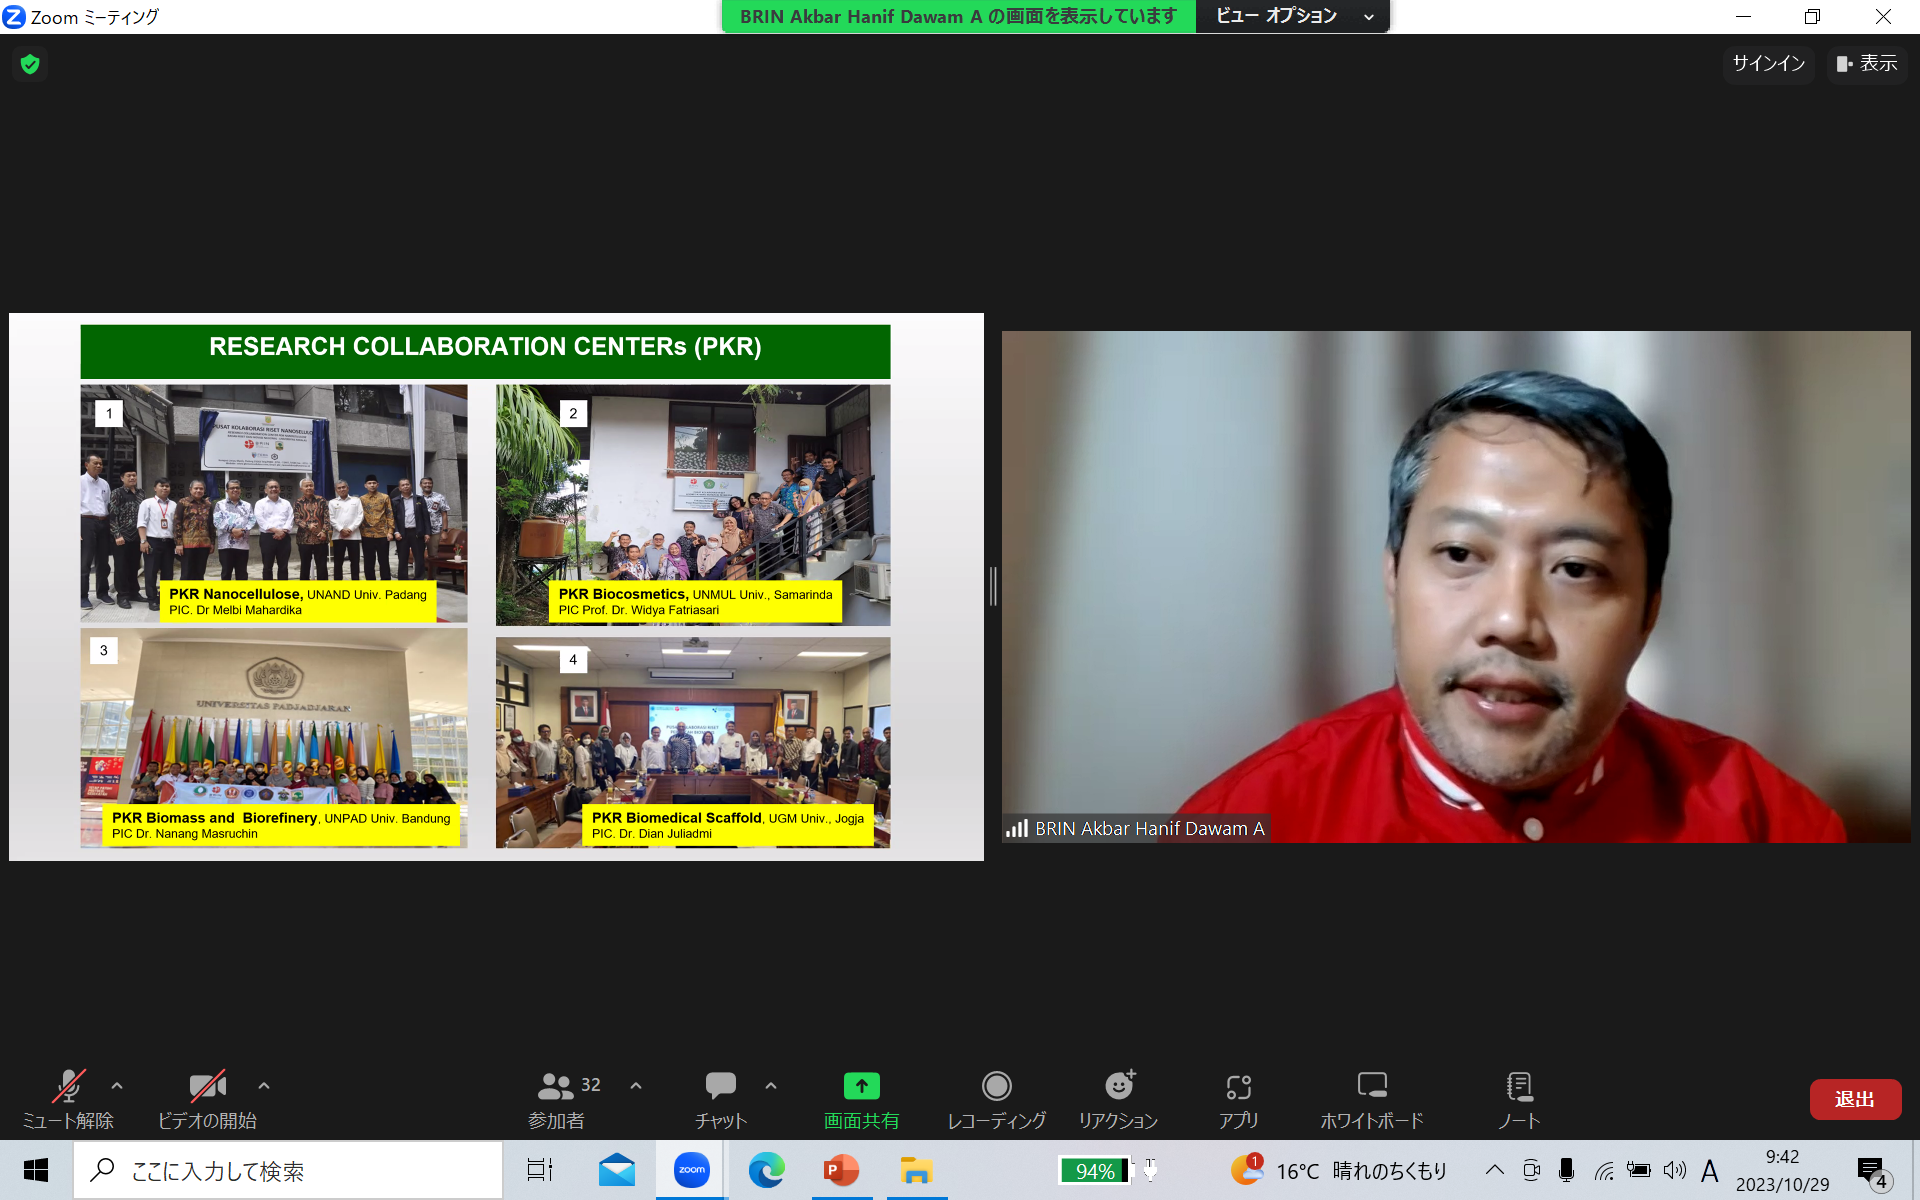Open the Mail app on taskbar
This screenshot has height=1200, width=1920.
pos(617,1170)
